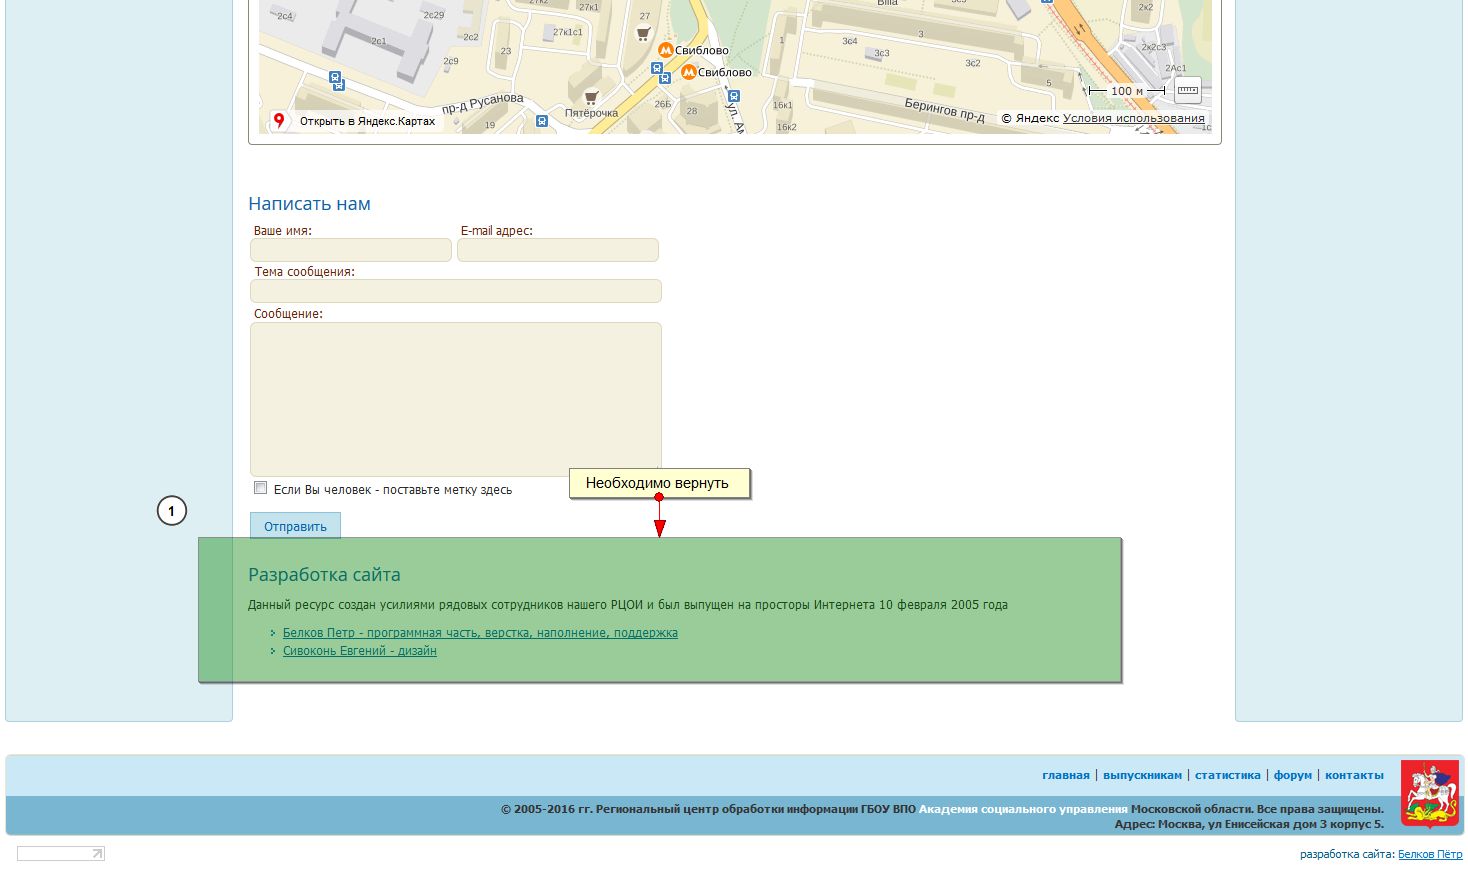The height and width of the screenshot is (871, 1468).
Task: Click the Пятёрочка shopping cart icon
Action: click(x=591, y=97)
